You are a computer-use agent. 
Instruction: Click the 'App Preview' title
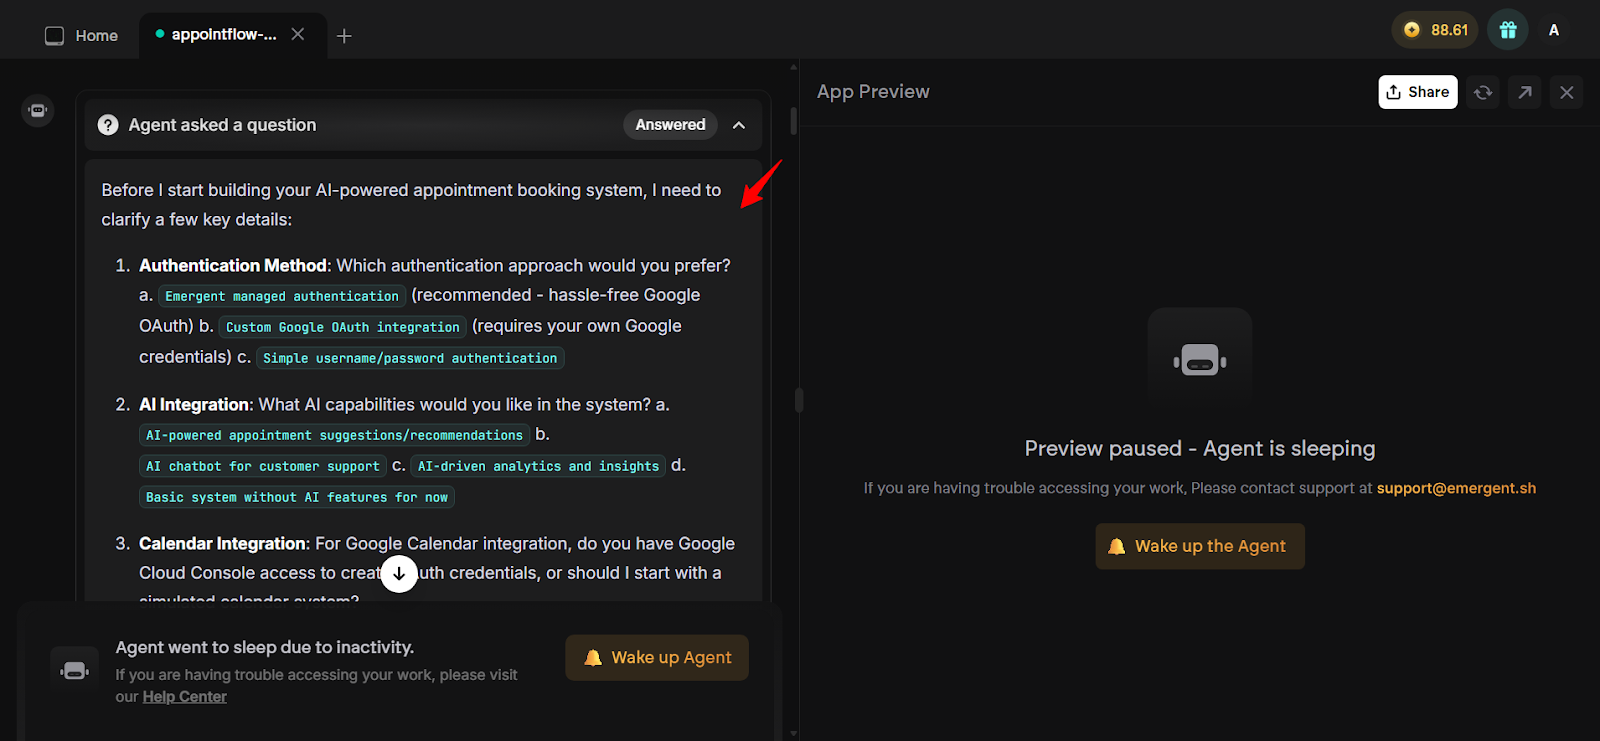(x=873, y=91)
